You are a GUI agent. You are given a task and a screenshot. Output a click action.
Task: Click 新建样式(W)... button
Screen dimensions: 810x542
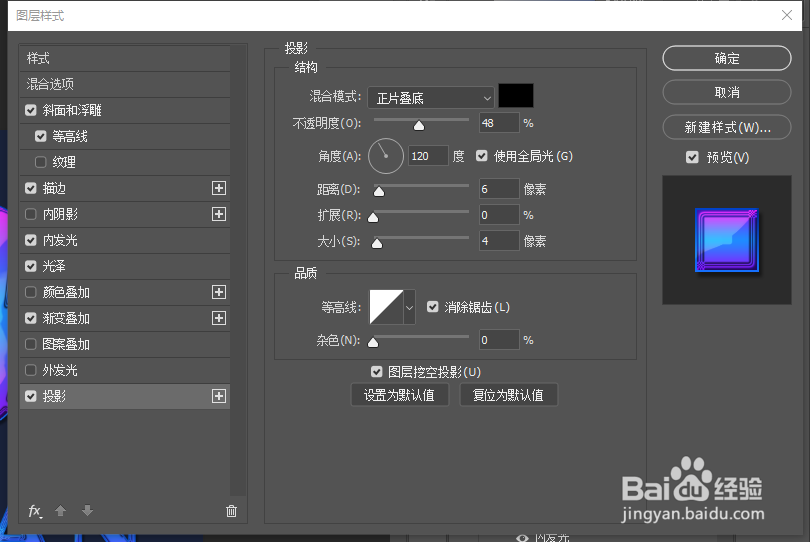click(727, 127)
